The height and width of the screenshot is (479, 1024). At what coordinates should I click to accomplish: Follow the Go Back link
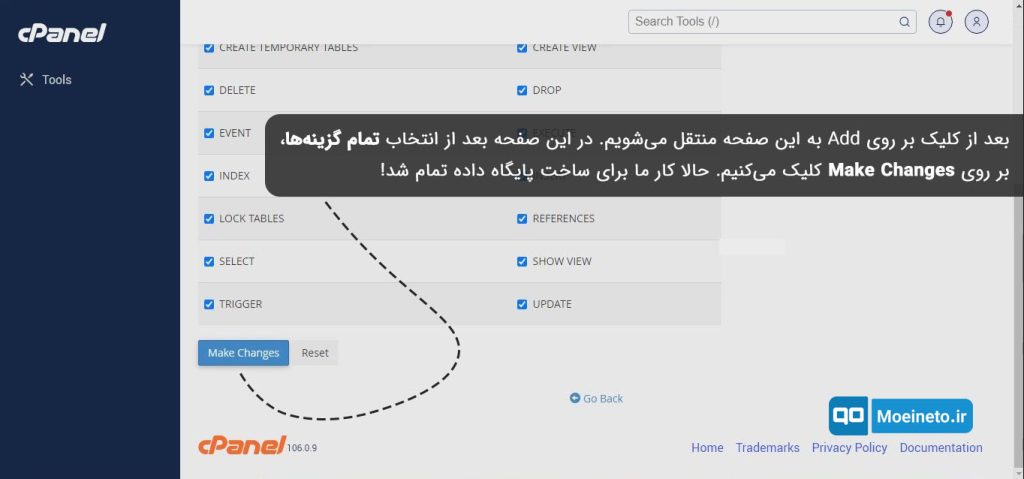596,399
